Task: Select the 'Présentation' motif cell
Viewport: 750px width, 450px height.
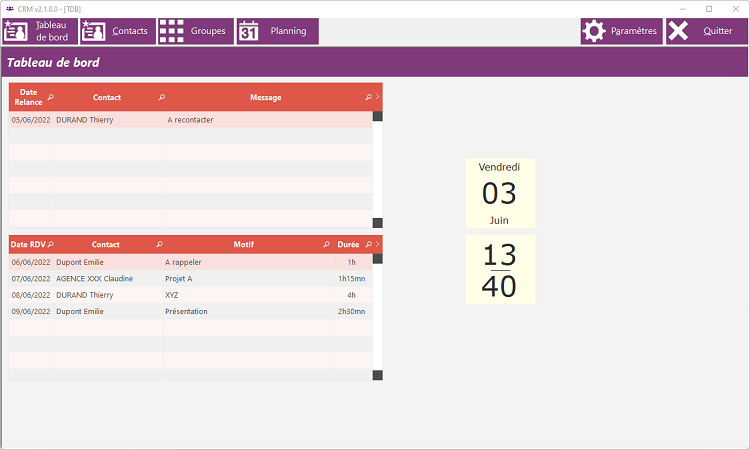Action: coord(247,311)
